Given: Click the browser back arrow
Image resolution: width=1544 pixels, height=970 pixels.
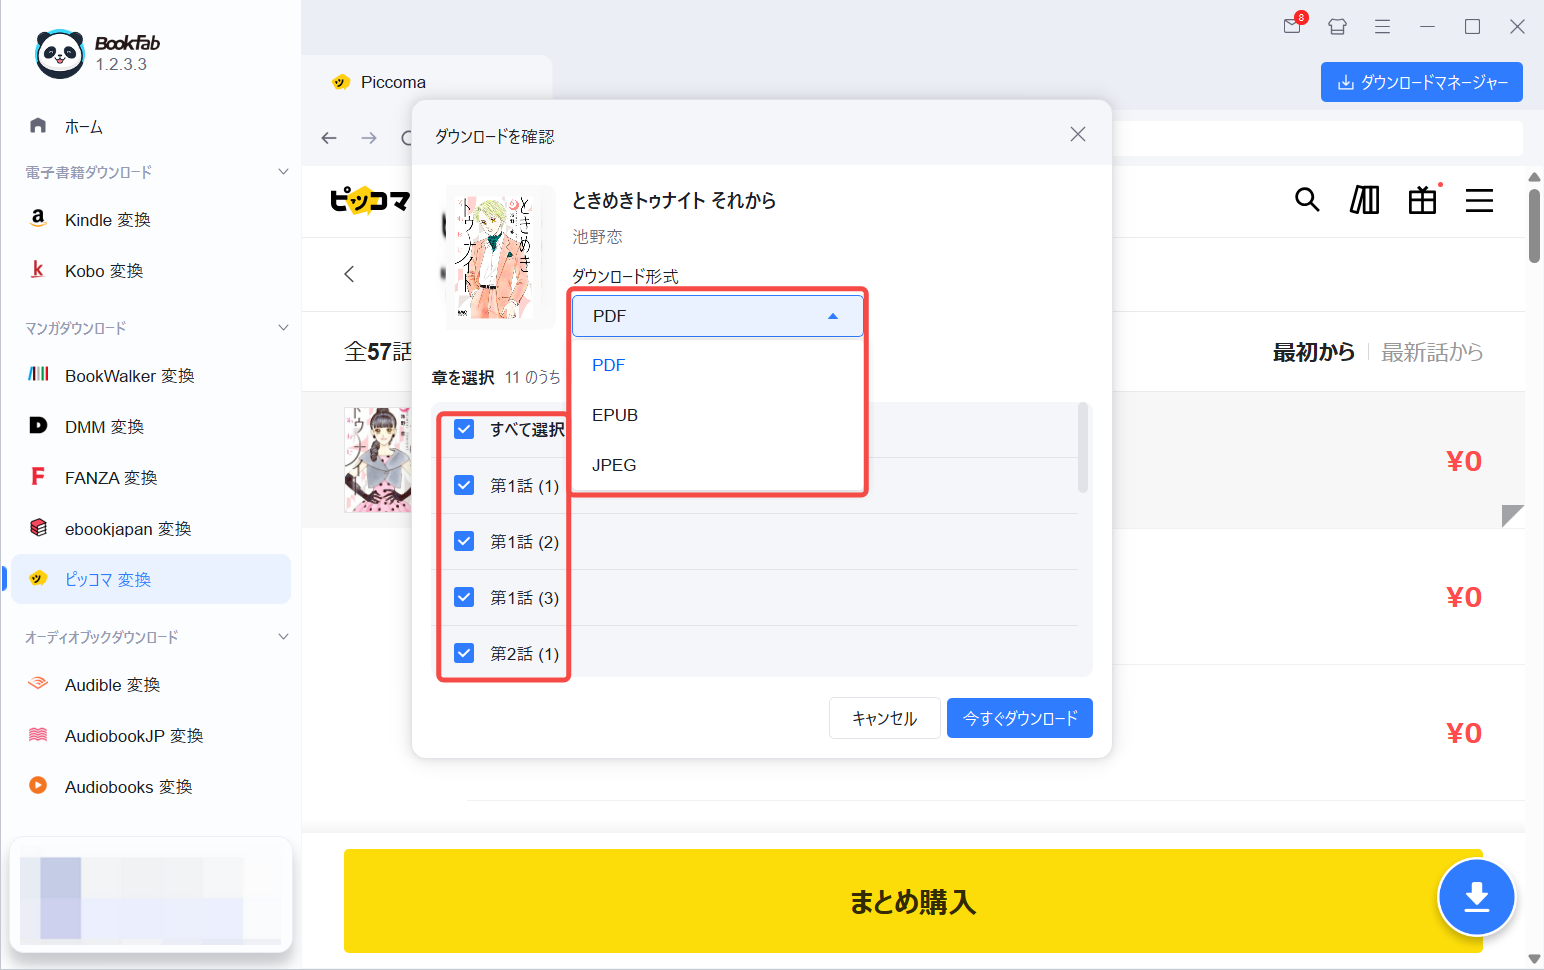Looking at the screenshot, I should pyautogui.click(x=329, y=138).
